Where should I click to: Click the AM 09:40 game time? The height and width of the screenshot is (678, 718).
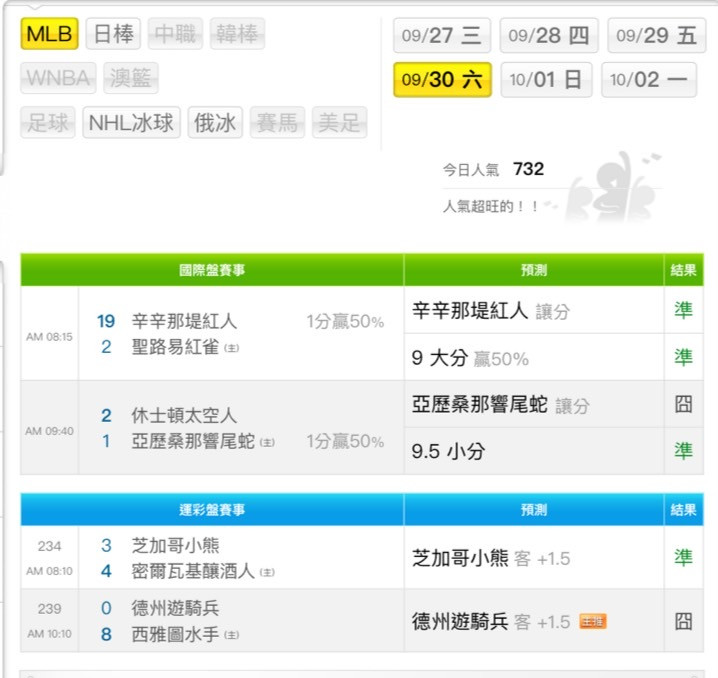49,431
